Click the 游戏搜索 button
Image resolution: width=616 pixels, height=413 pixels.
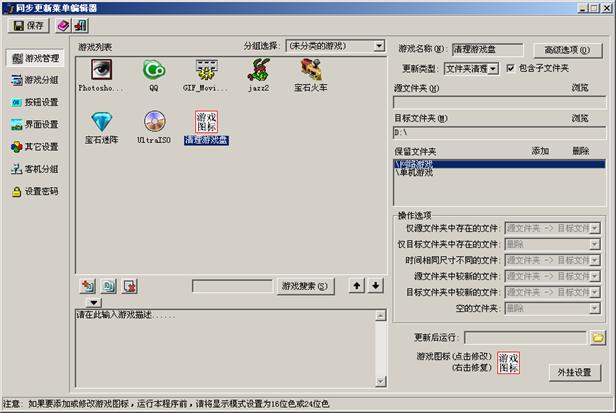[x=305, y=286]
